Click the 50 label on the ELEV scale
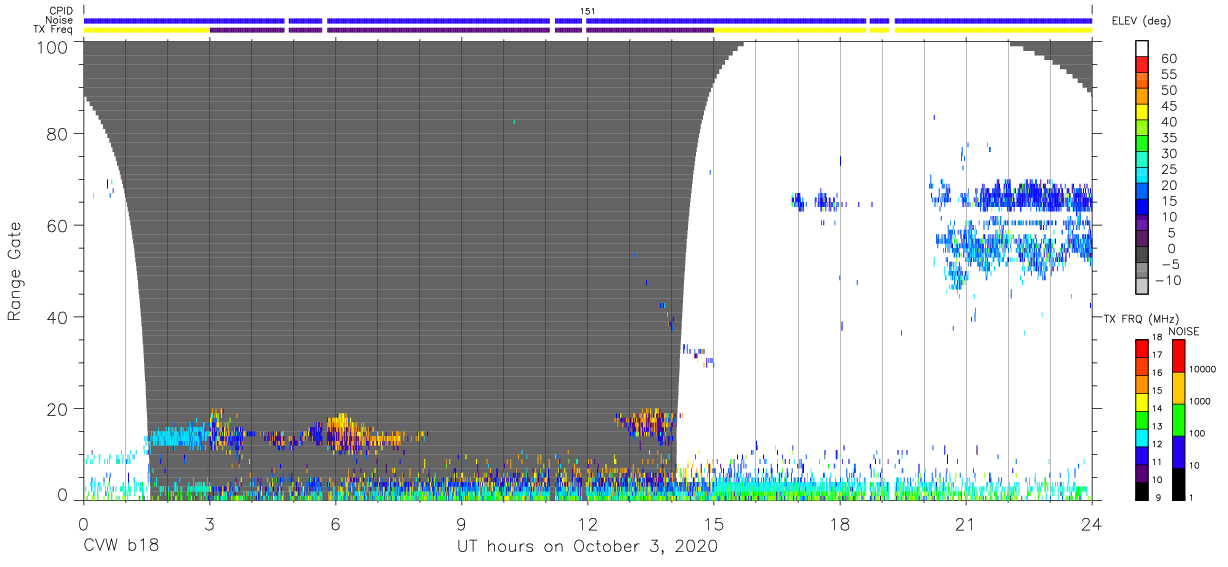This screenshot has width=1228, height=567. [x=1168, y=90]
